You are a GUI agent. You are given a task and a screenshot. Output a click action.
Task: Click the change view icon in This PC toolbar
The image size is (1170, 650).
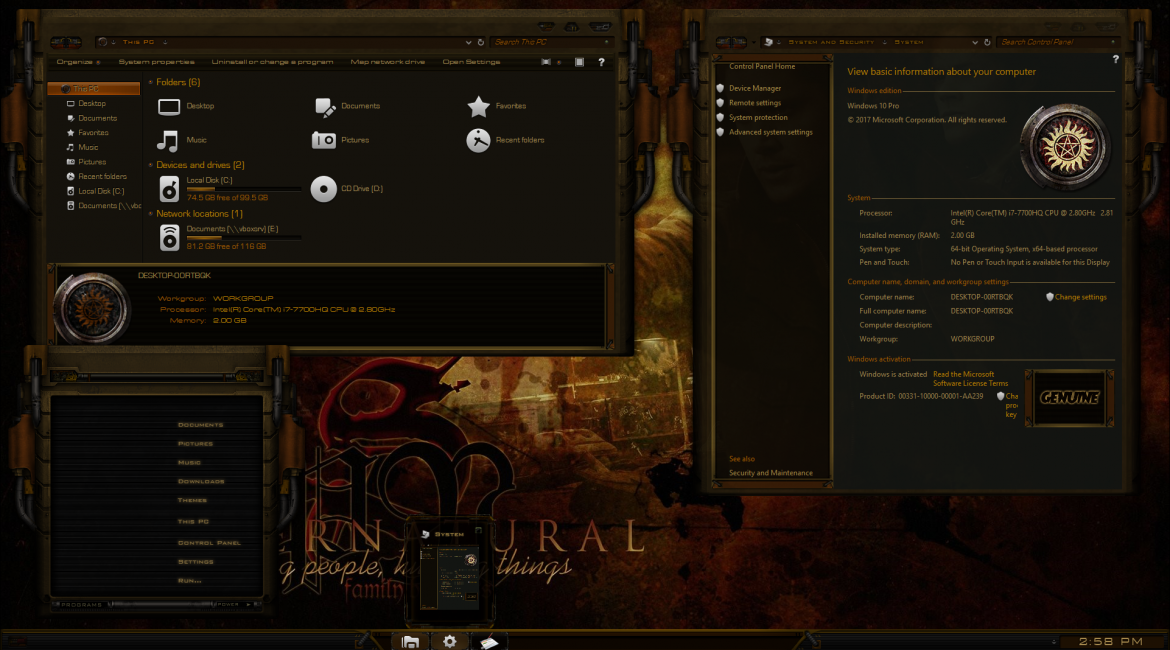[x=546, y=62]
